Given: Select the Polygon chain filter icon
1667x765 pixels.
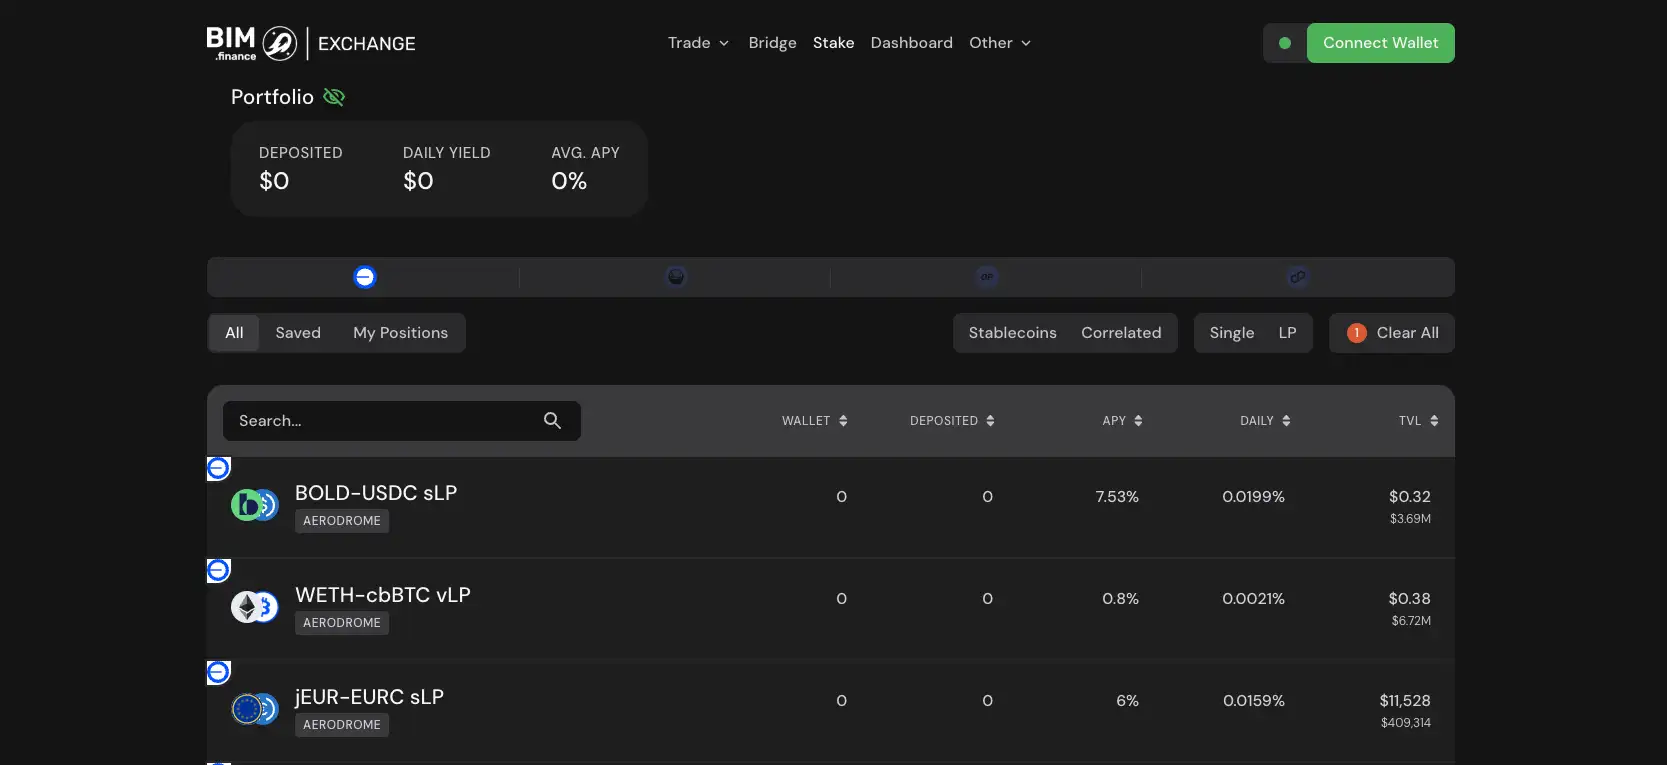Looking at the screenshot, I should click(1297, 277).
